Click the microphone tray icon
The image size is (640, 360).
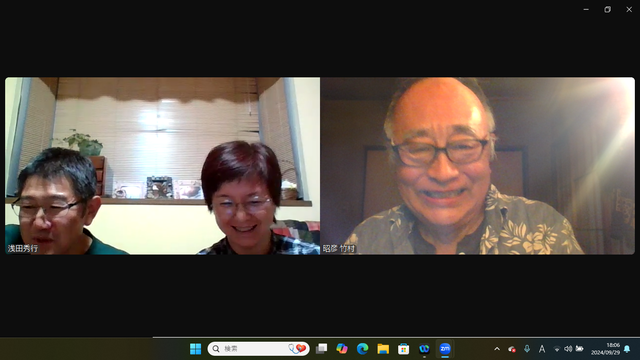(x=527, y=349)
